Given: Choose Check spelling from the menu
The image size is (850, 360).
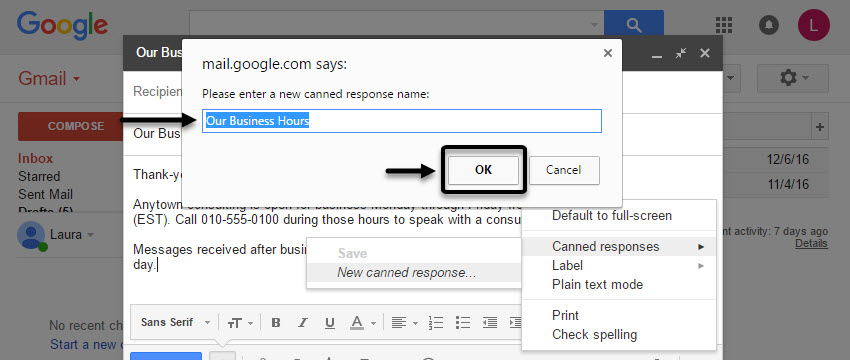Looking at the screenshot, I should pos(619,335).
